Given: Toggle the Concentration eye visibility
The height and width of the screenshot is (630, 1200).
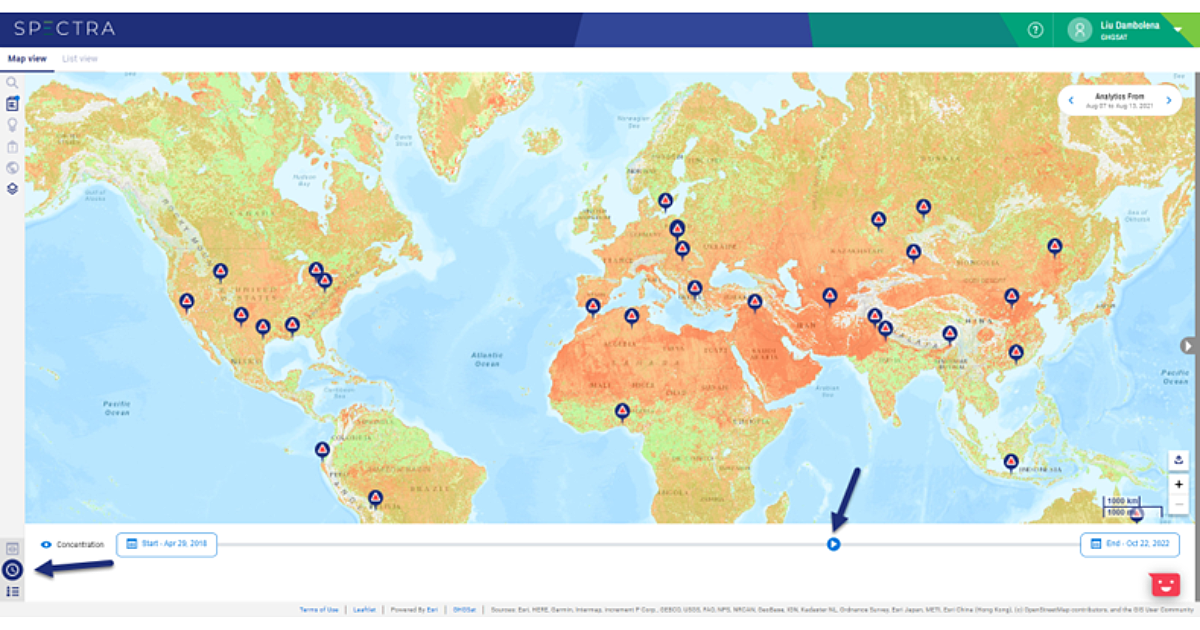Looking at the screenshot, I should tap(46, 545).
